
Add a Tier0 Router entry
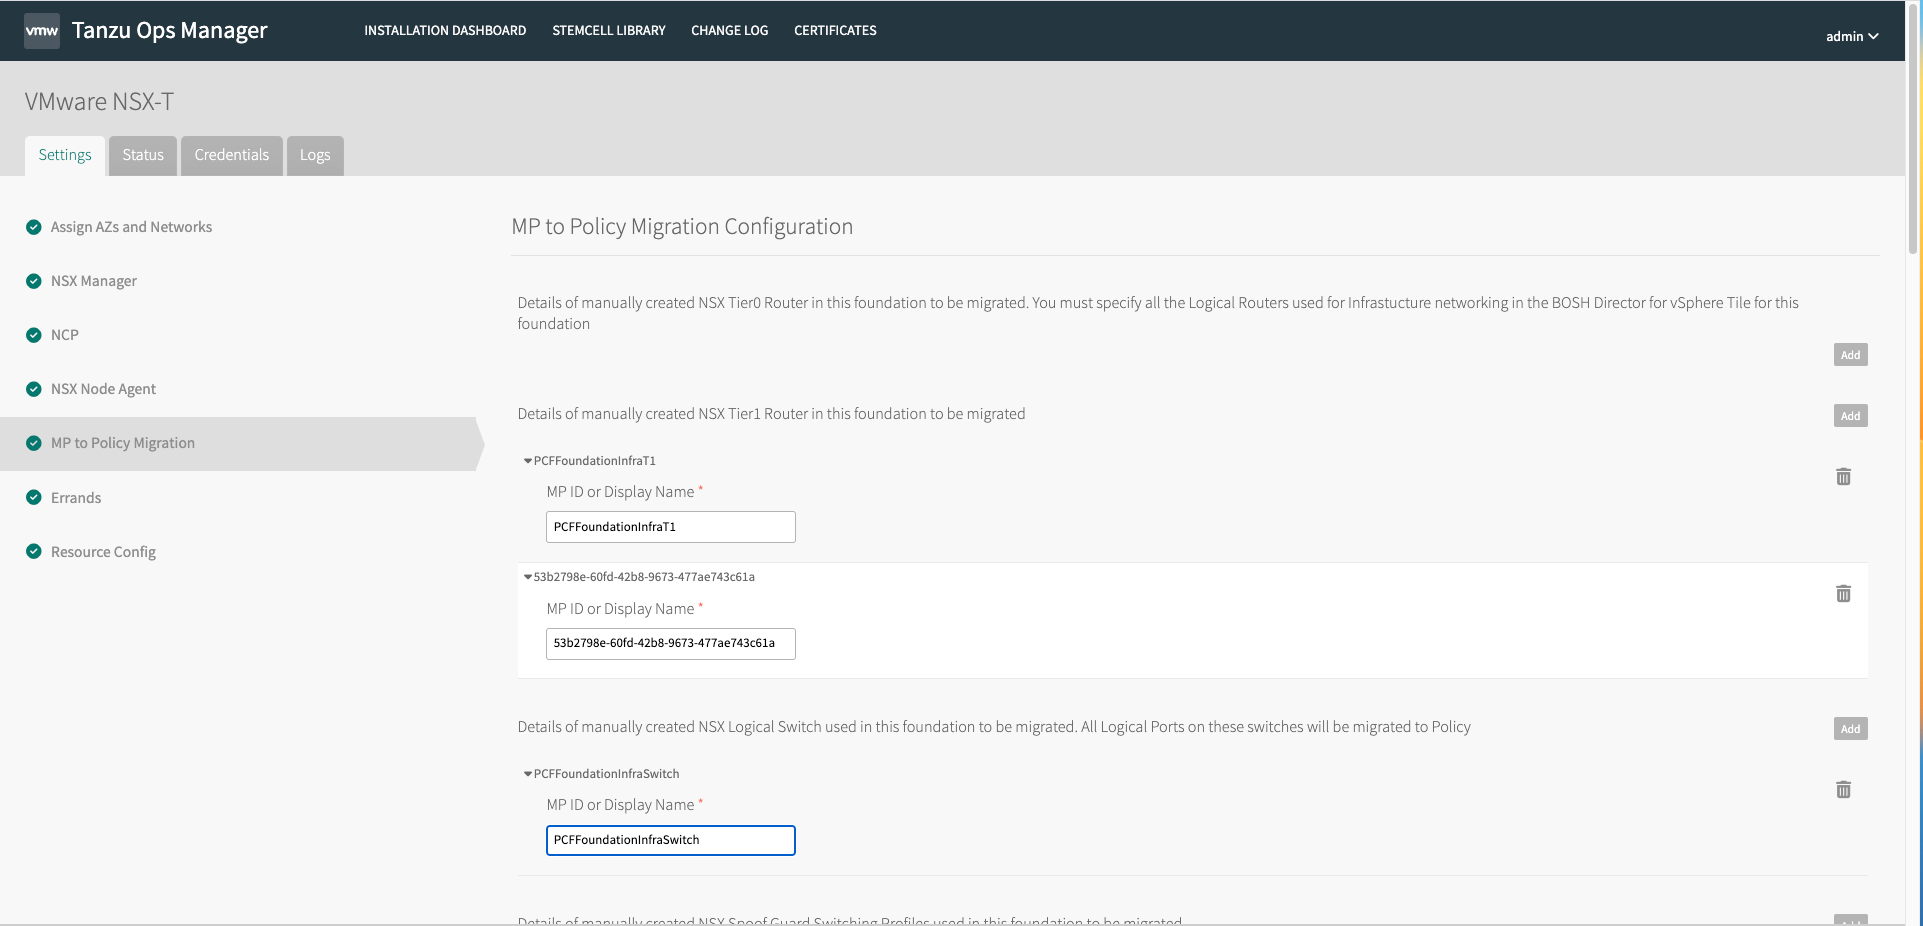pos(1850,355)
